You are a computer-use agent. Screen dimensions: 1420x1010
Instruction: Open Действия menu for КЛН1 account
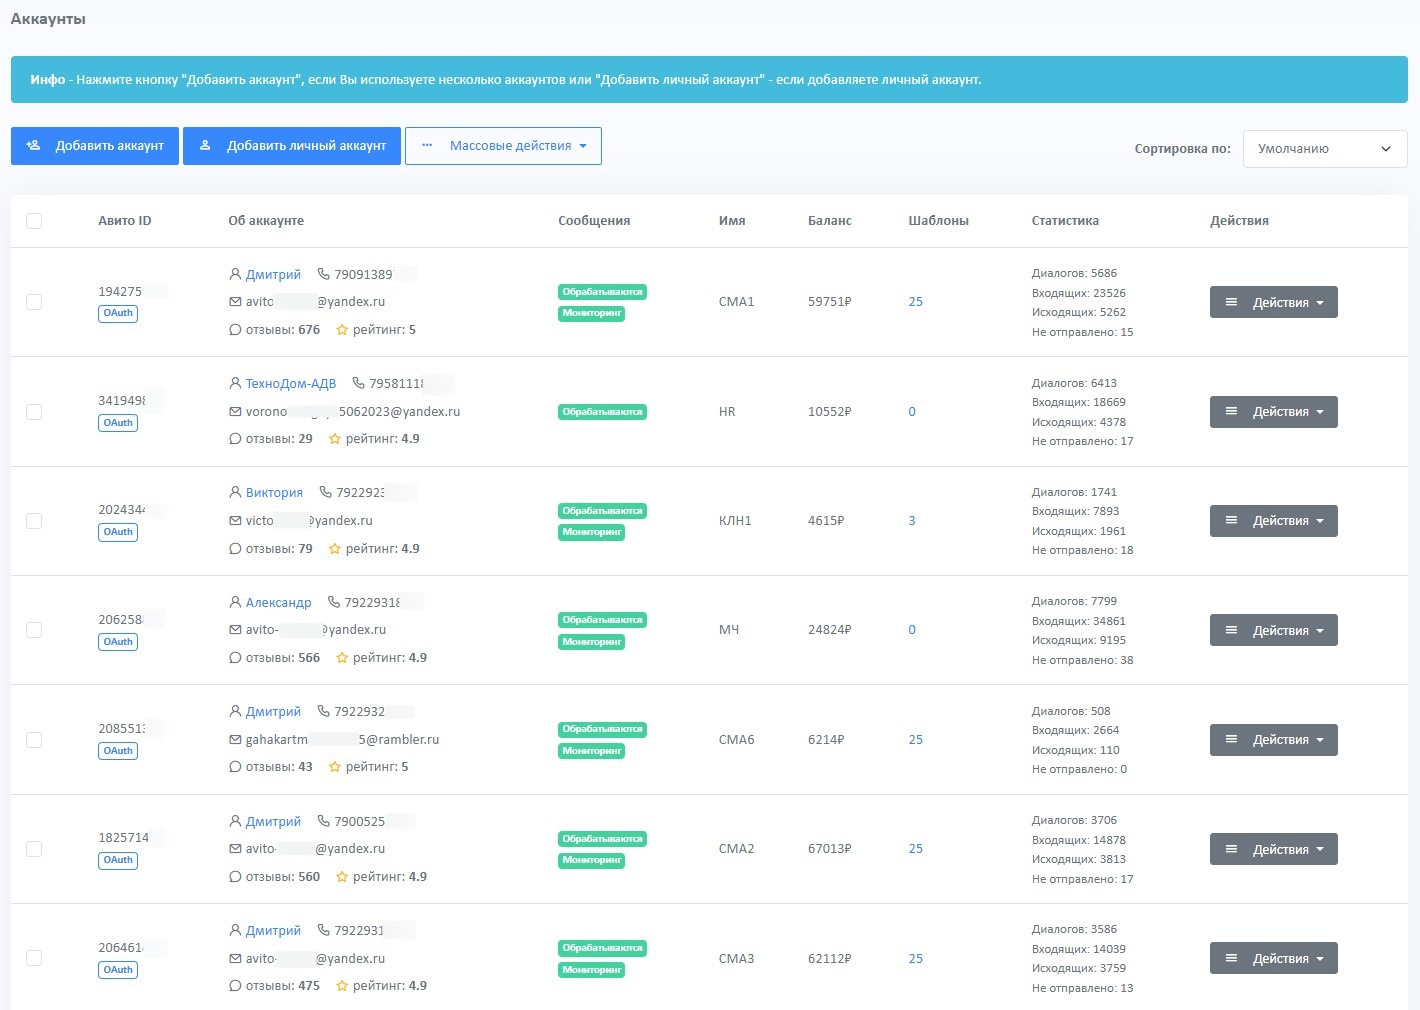tap(1273, 521)
